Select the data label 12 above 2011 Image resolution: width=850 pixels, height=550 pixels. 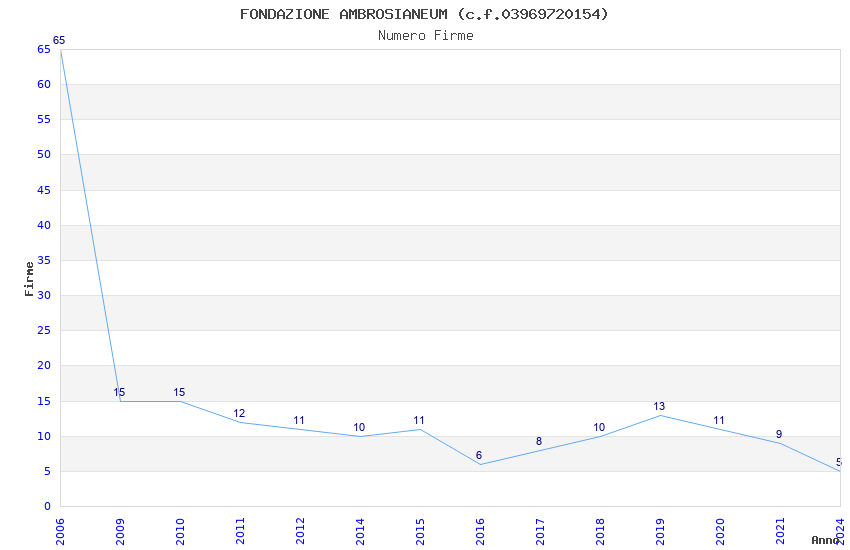point(239,413)
